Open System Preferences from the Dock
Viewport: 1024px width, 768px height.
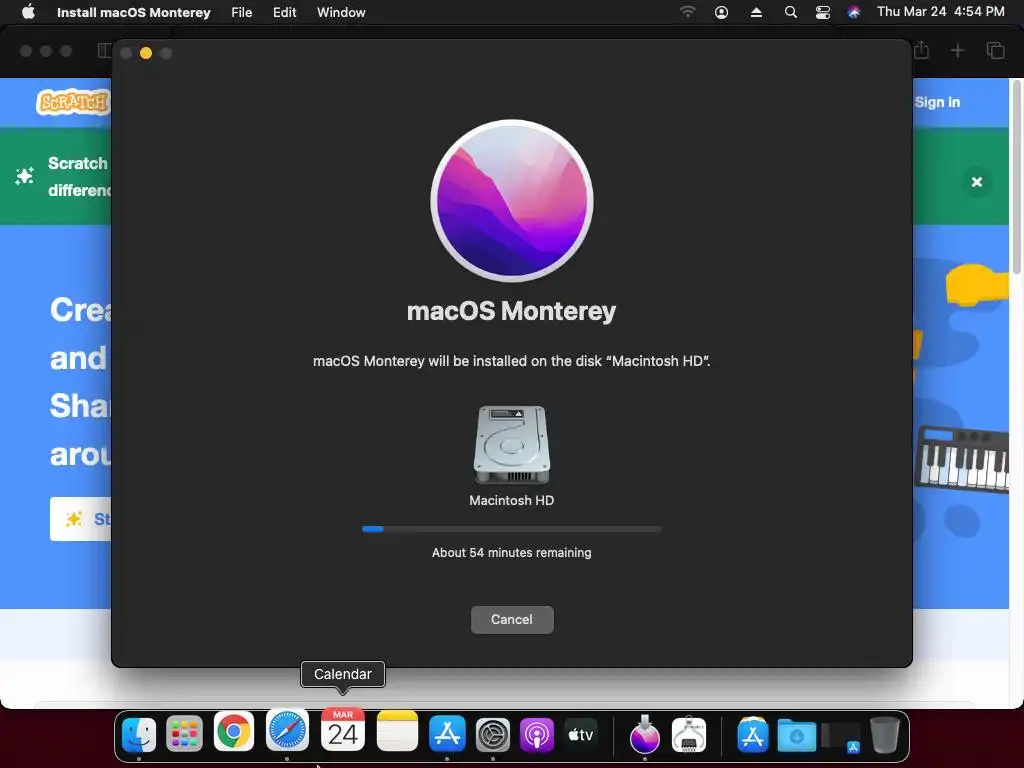(492, 735)
